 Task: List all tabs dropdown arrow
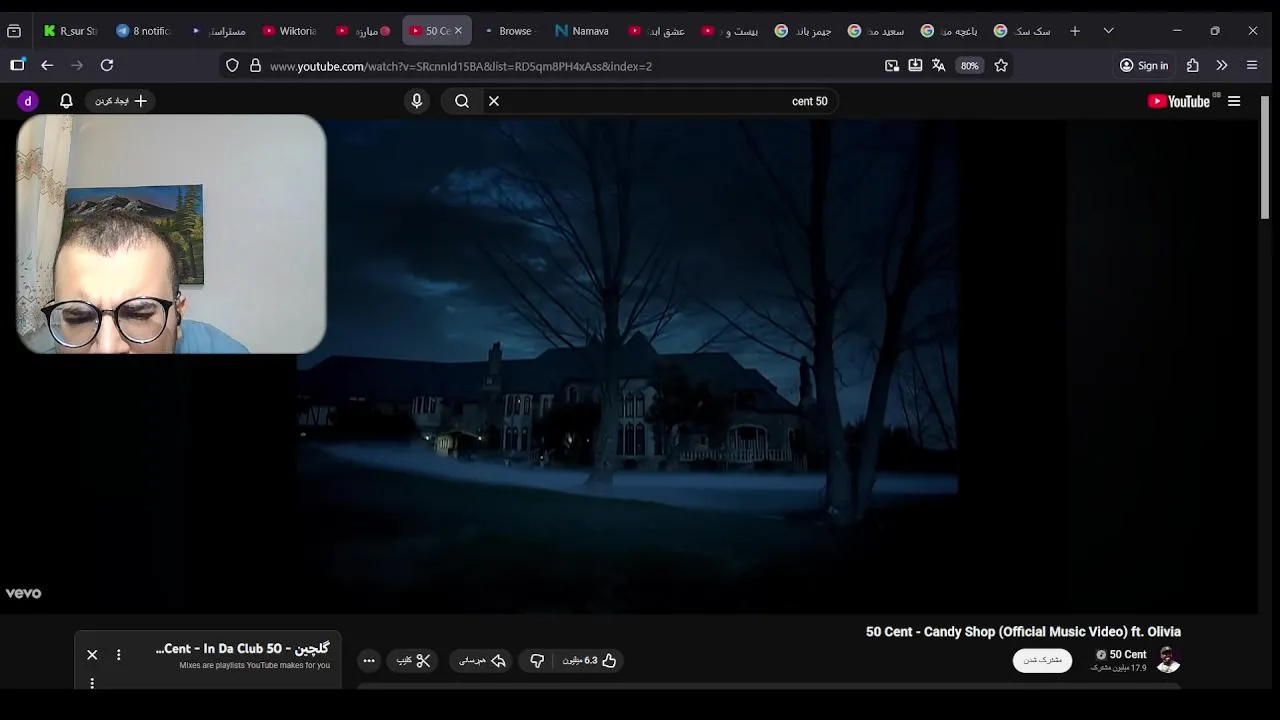tap(1108, 31)
